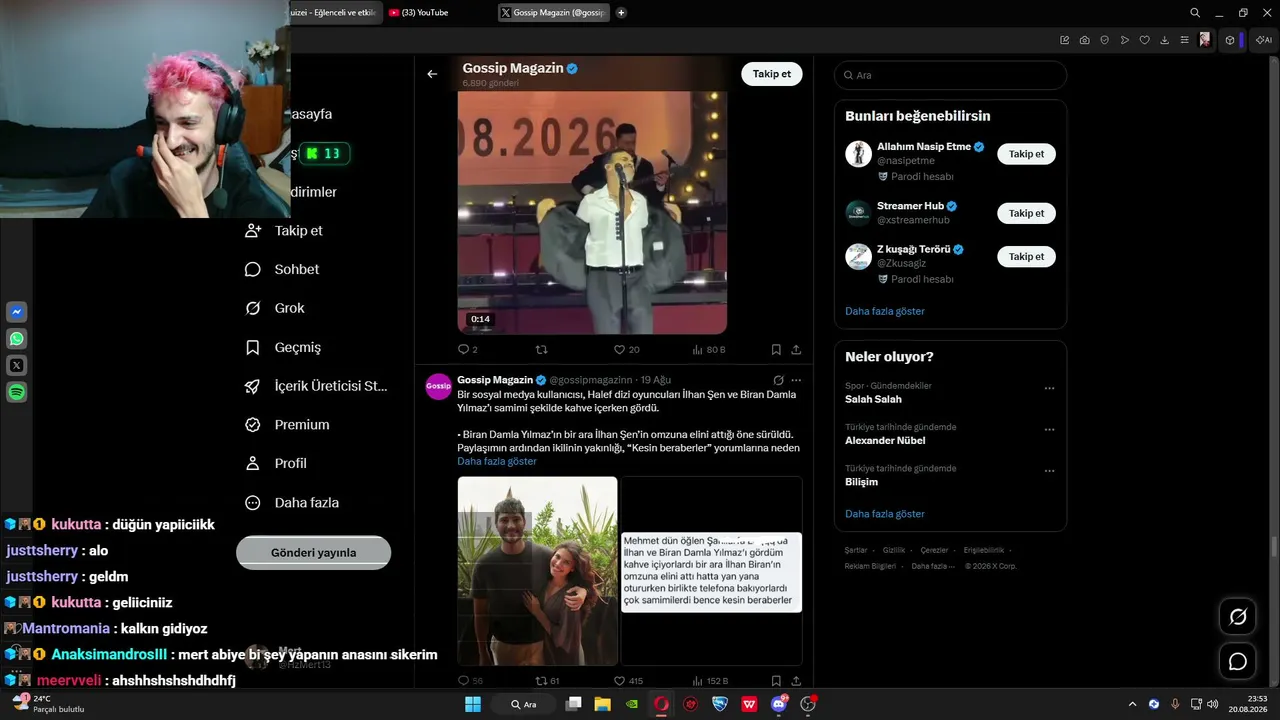This screenshot has width=1280, height=720.
Task: Show more suggestions under Bunları beğenebilirsin
Action: pos(885,311)
